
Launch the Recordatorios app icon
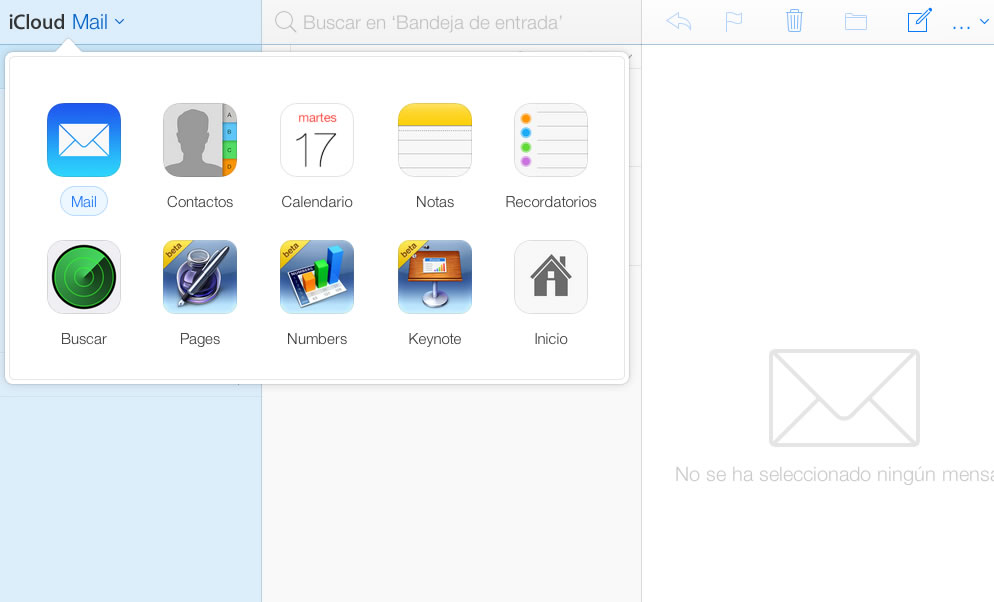[551, 140]
